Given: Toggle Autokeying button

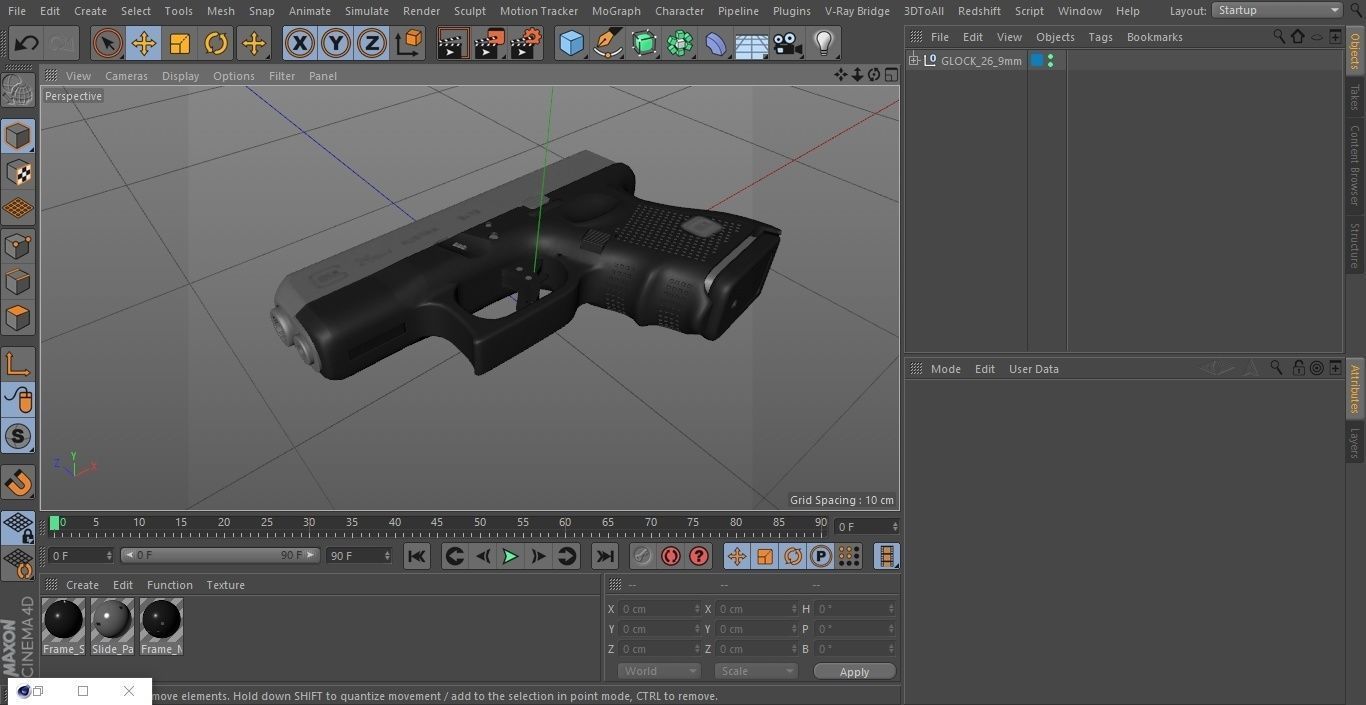Looking at the screenshot, I should [x=671, y=556].
